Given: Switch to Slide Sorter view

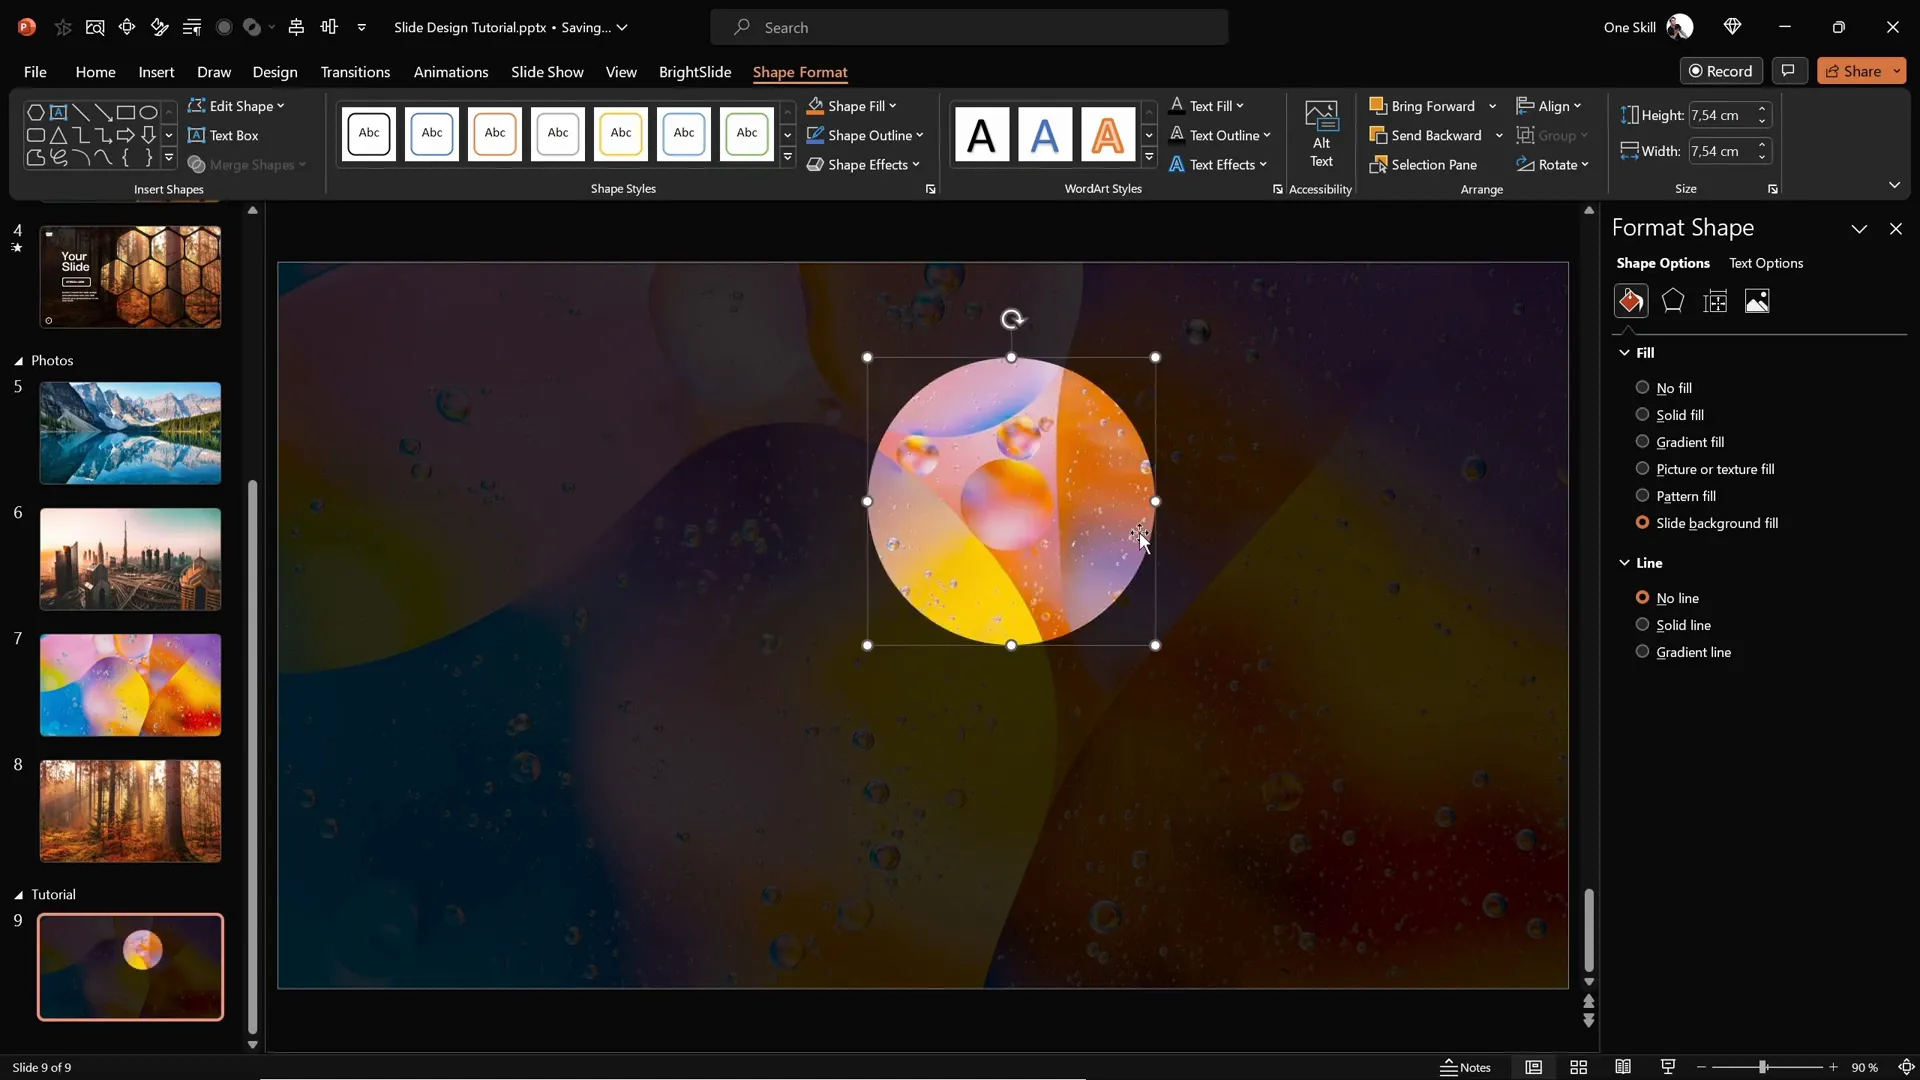Looking at the screenshot, I should [1578, 1067].
